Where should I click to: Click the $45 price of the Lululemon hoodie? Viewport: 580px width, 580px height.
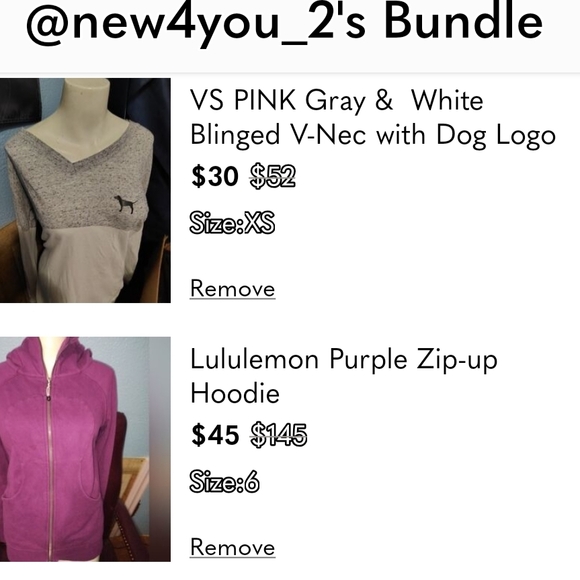[215, 435]
